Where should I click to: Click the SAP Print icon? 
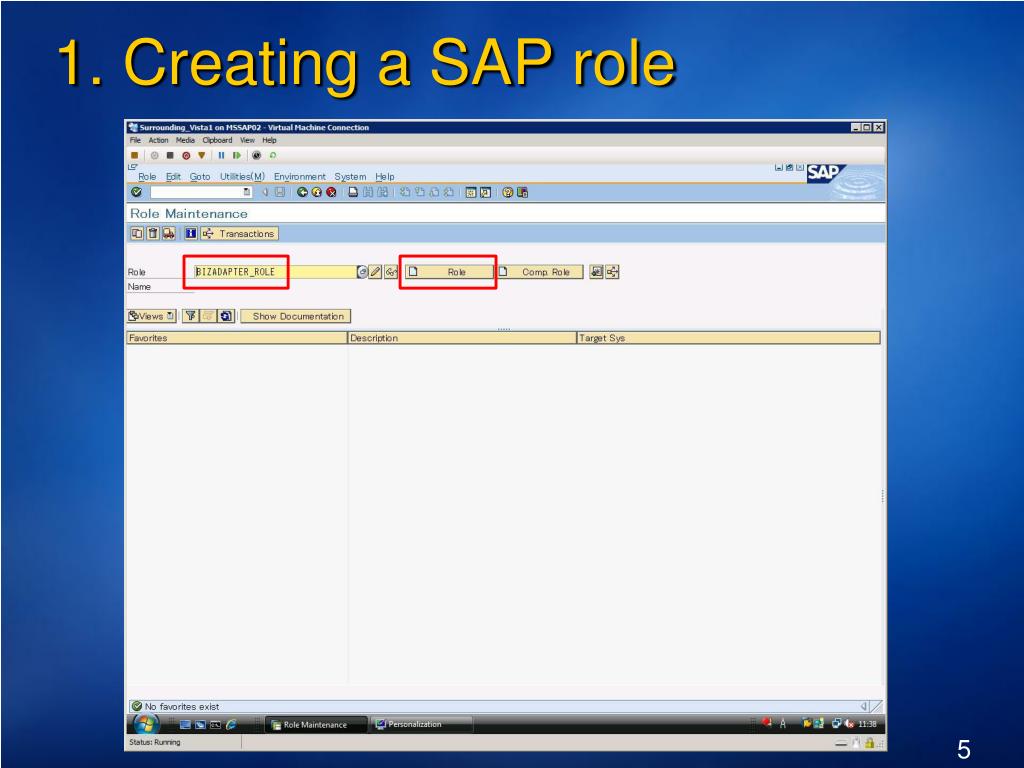[353, 192]
